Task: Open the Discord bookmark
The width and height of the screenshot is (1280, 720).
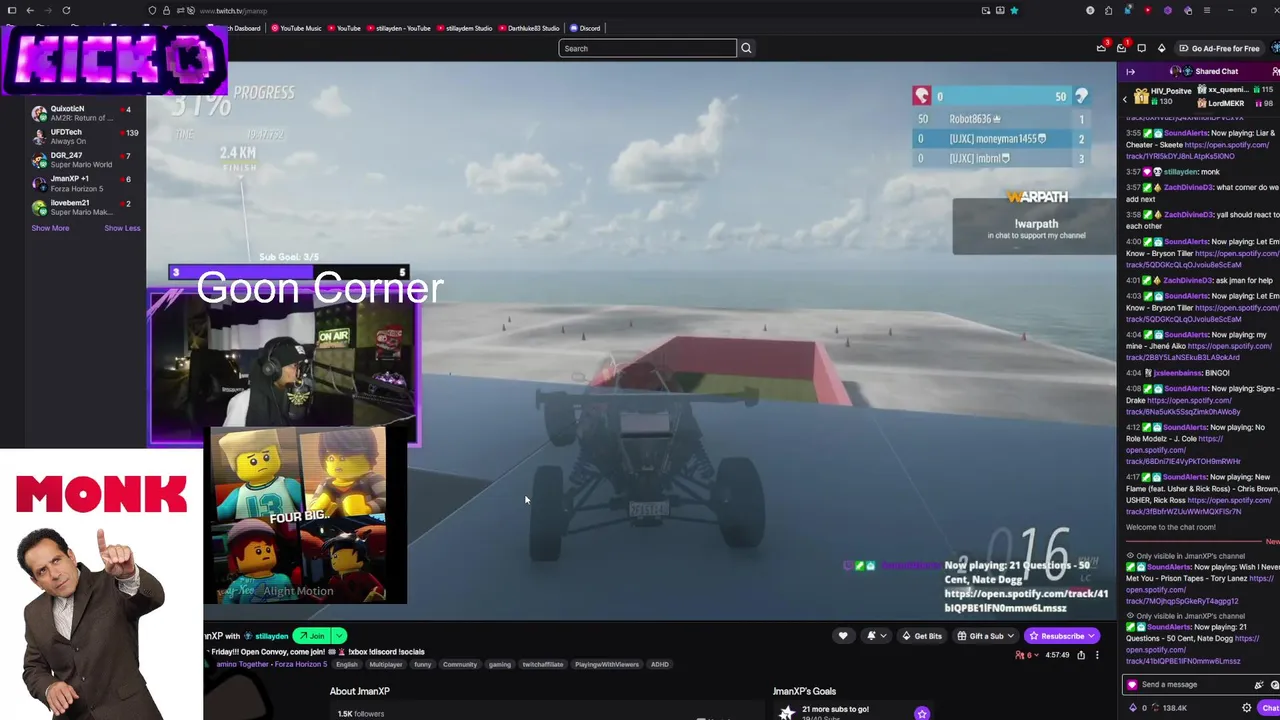Action: tap(585, 28)
